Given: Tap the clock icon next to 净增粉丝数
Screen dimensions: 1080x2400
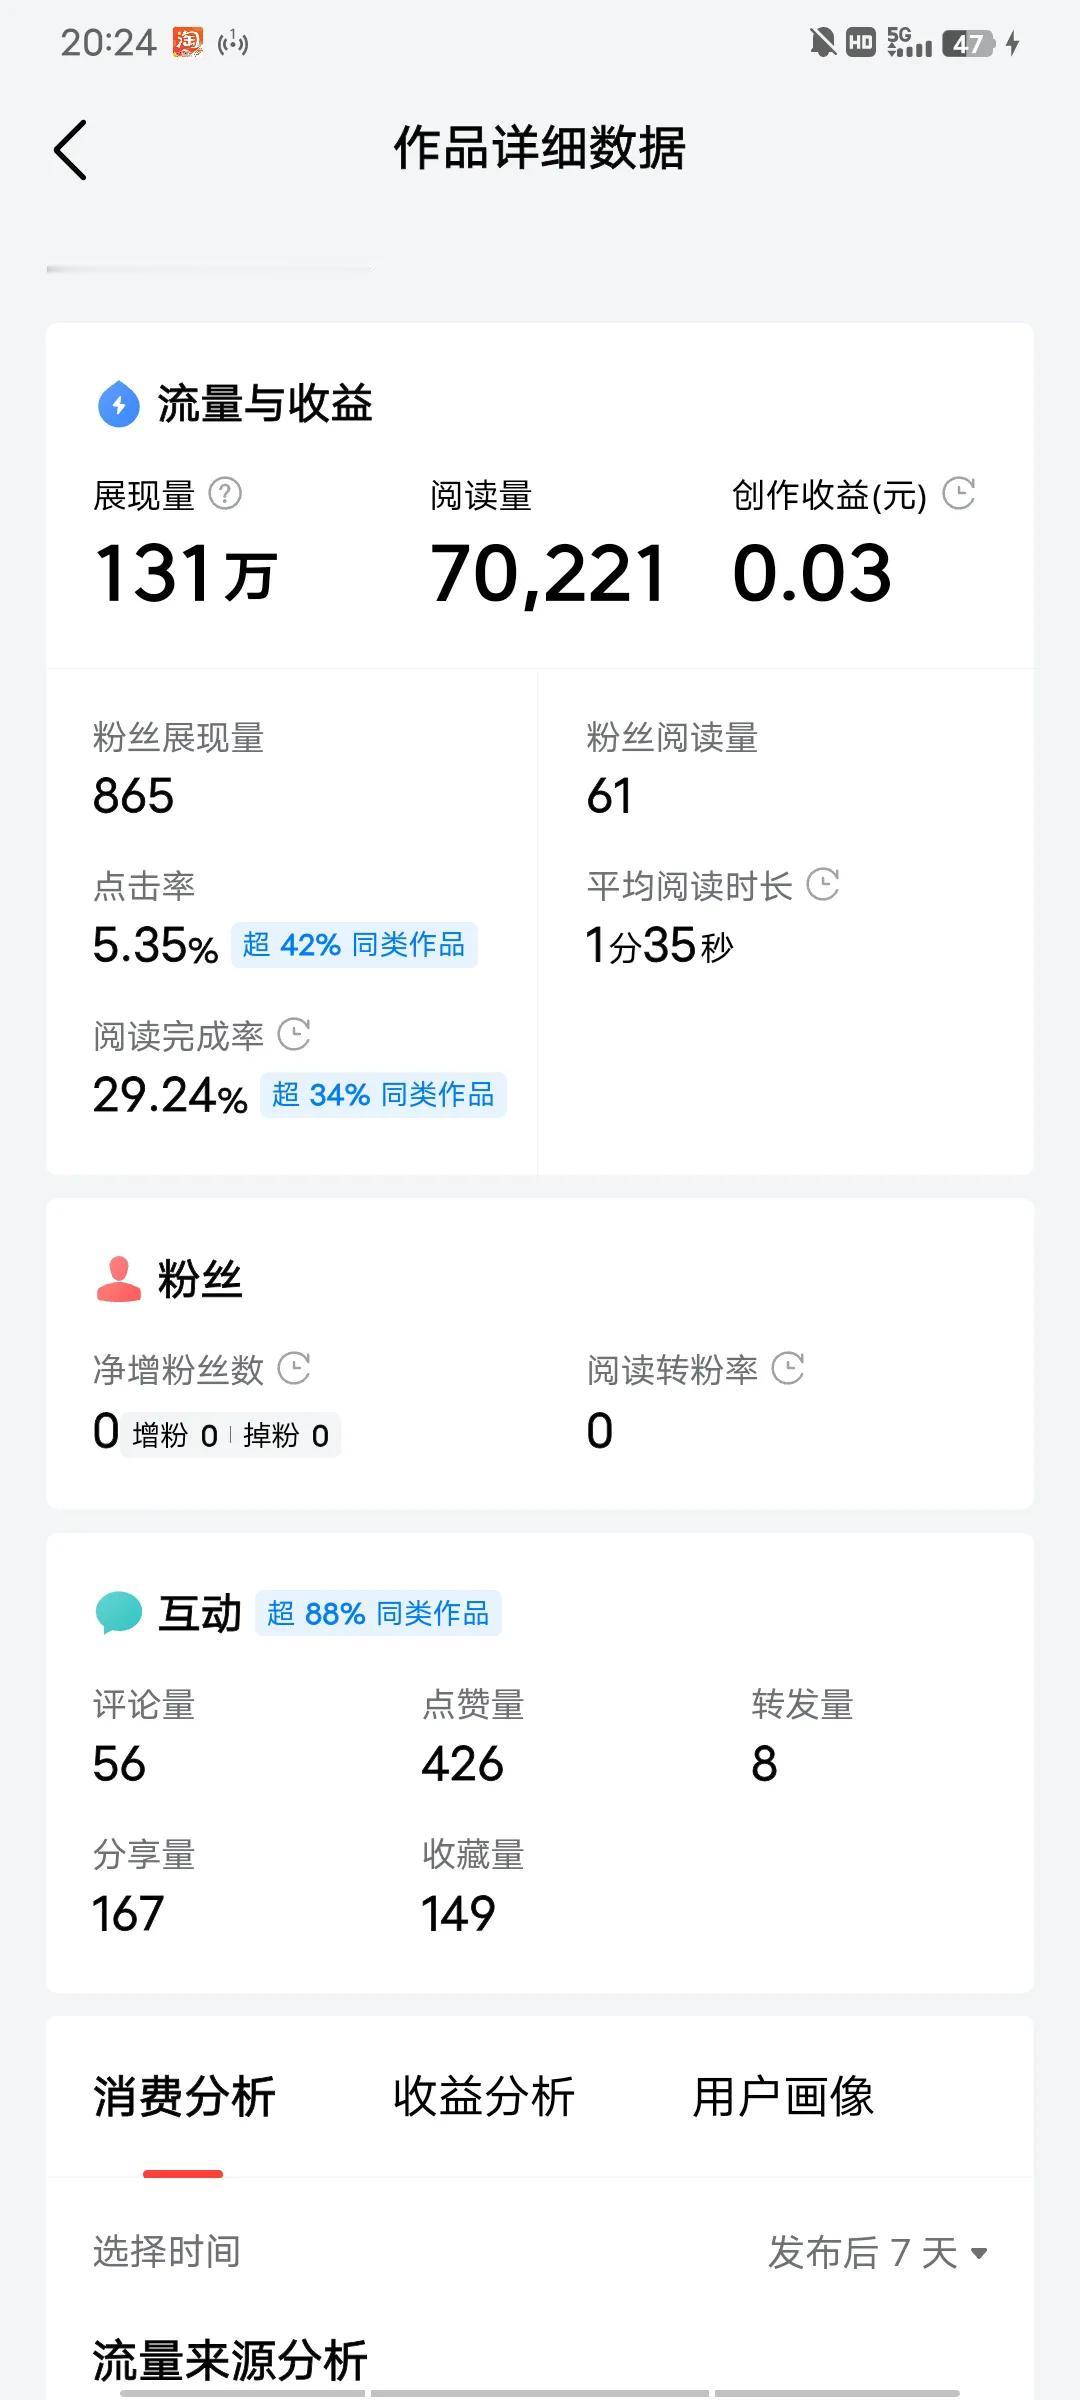Looking at the screenshot, I should (x=294, y=1368).
